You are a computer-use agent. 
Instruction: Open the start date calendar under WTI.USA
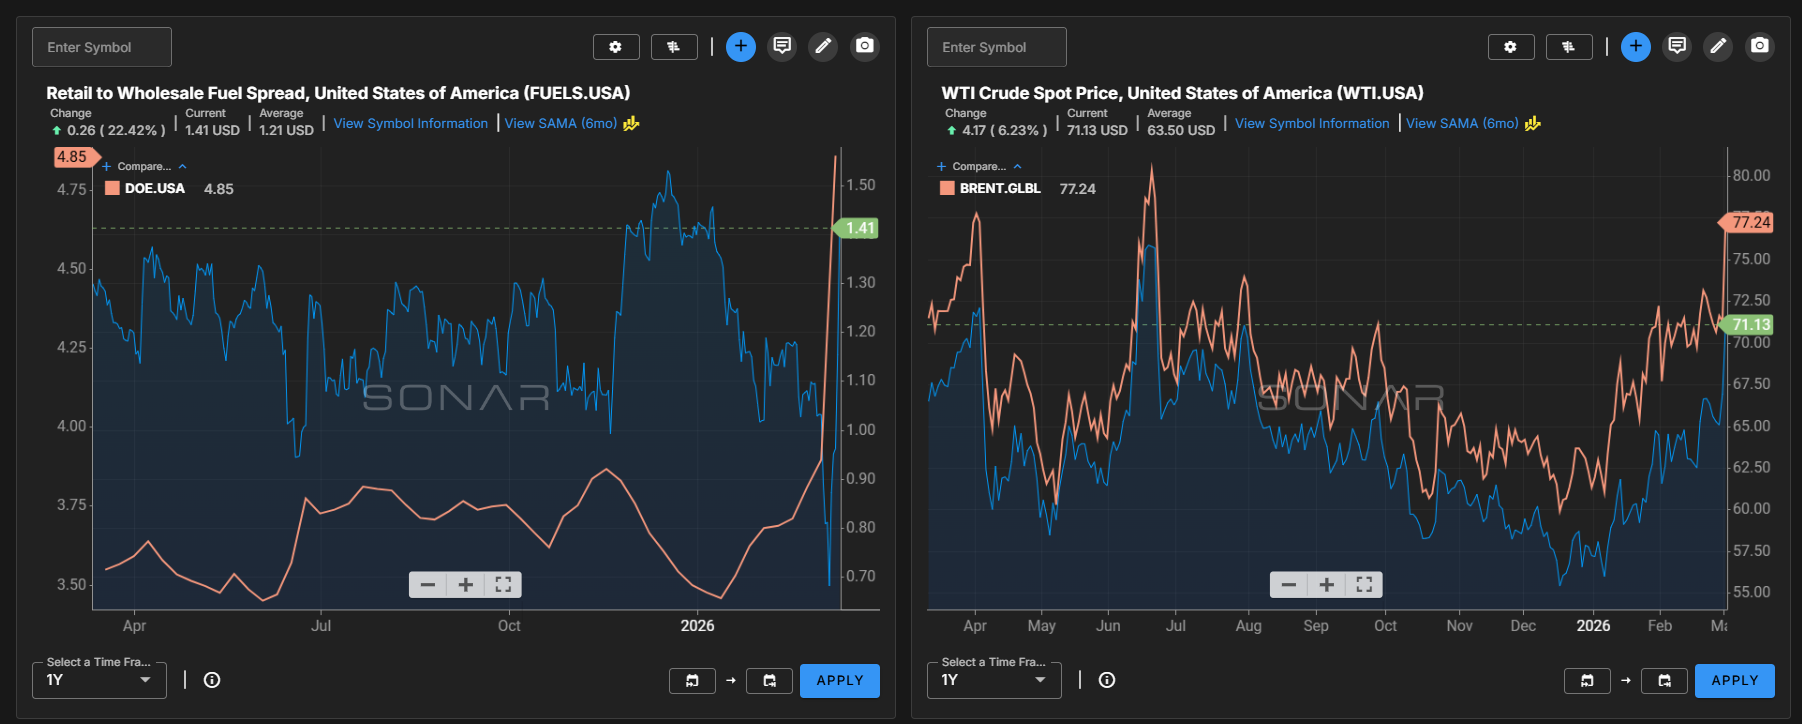[1587, 681]
